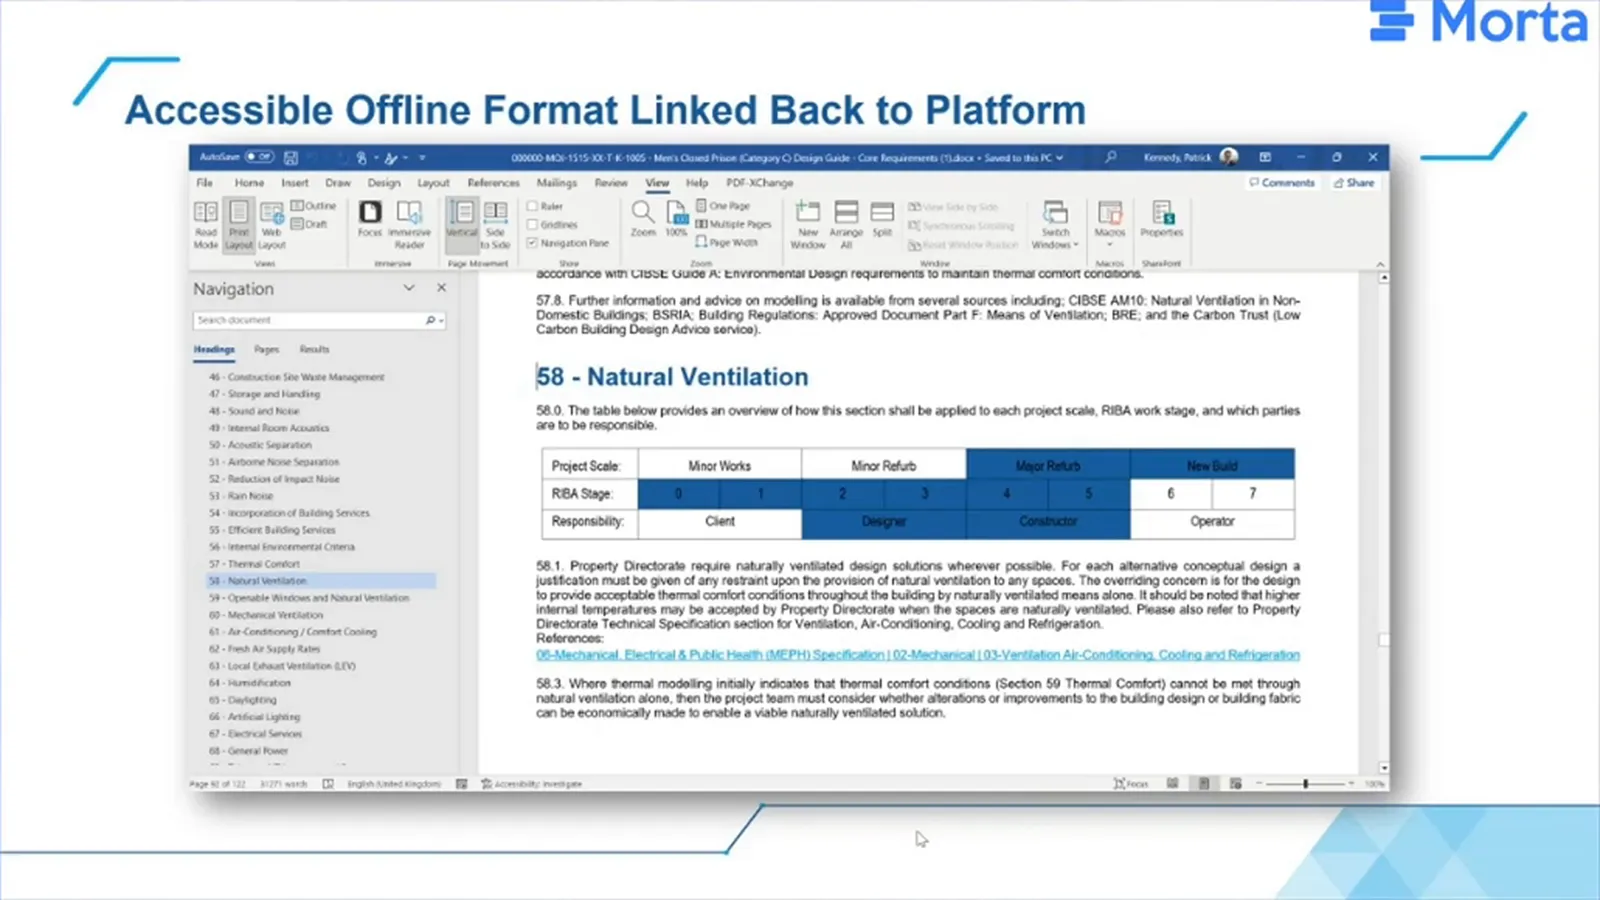Split the document window
The width and height of the screenshot is (1600, 900).
(882, 219)
